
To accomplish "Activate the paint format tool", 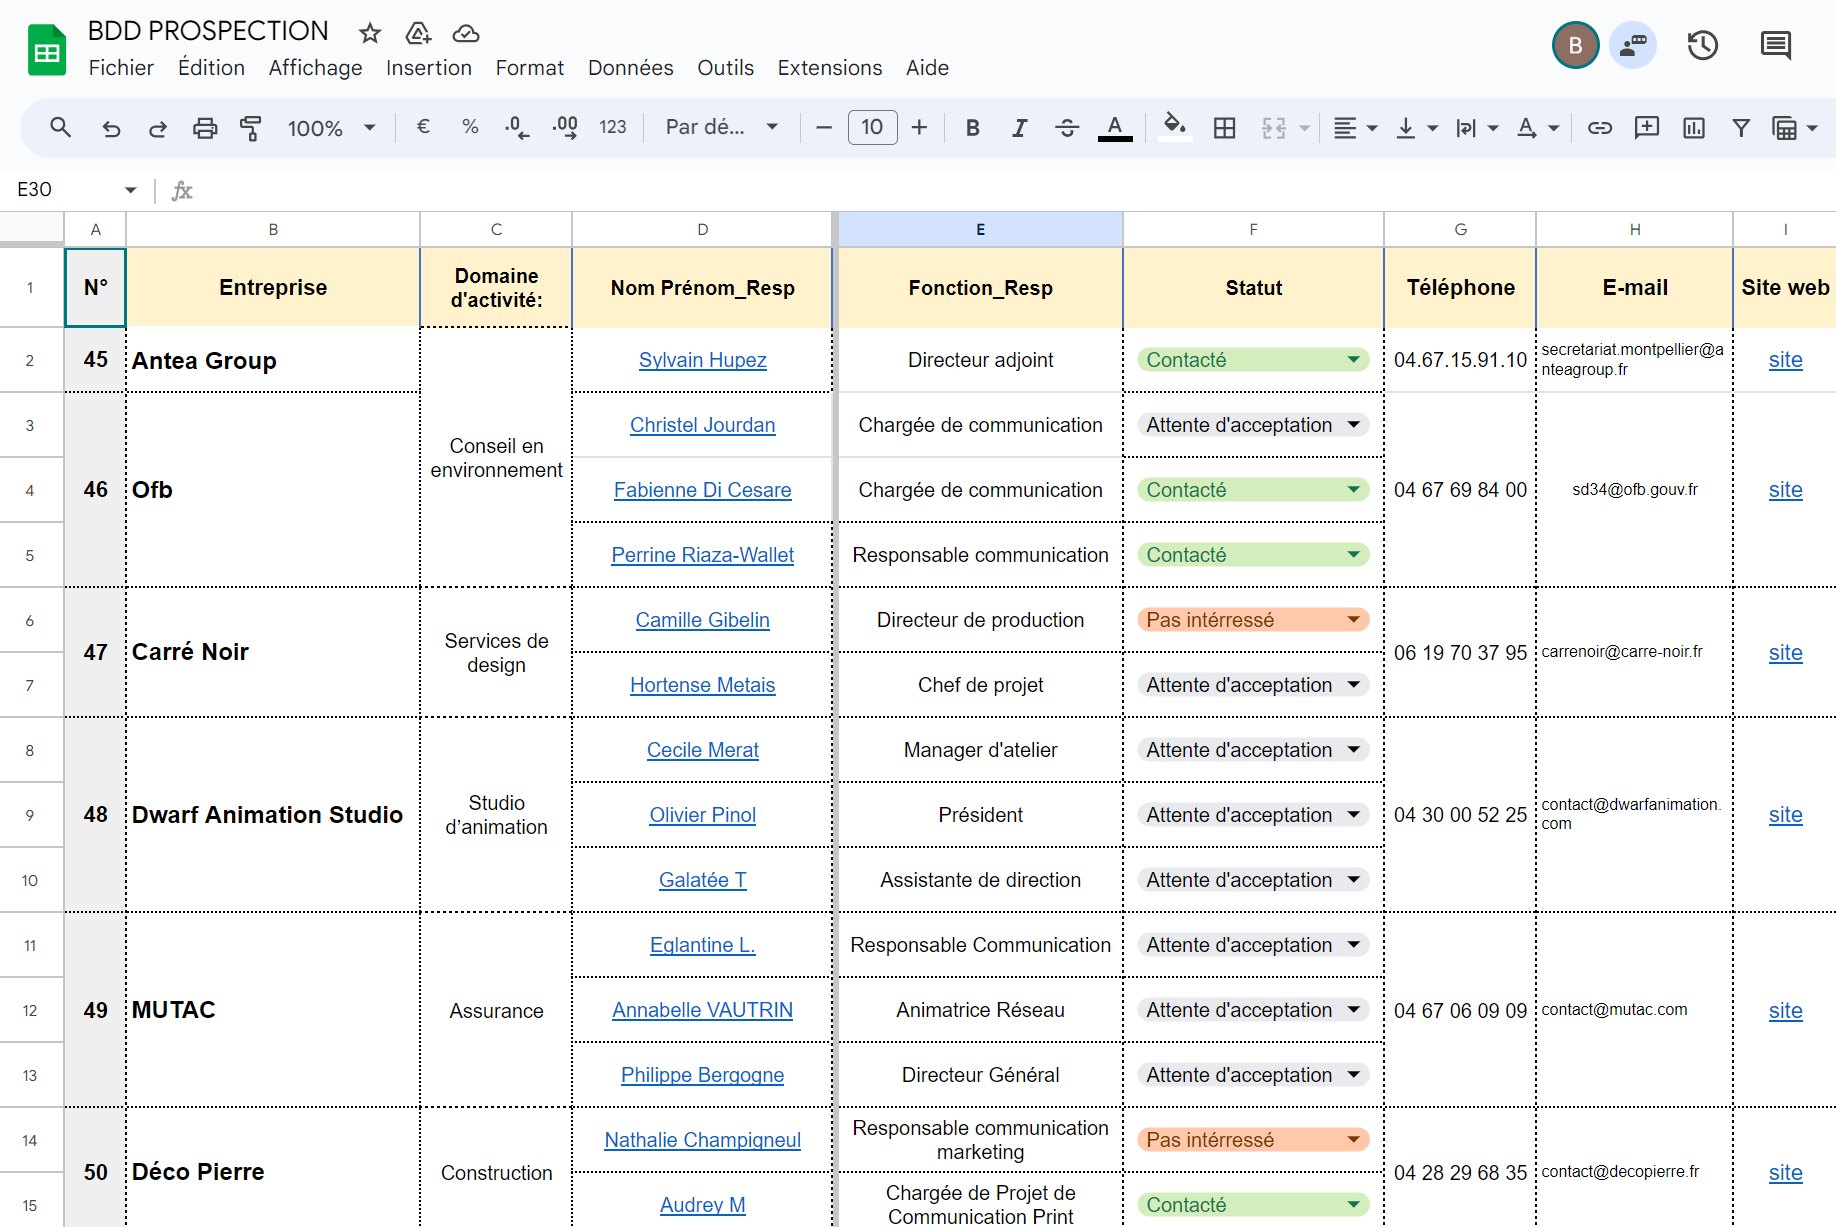I will [x=251, y=128].
